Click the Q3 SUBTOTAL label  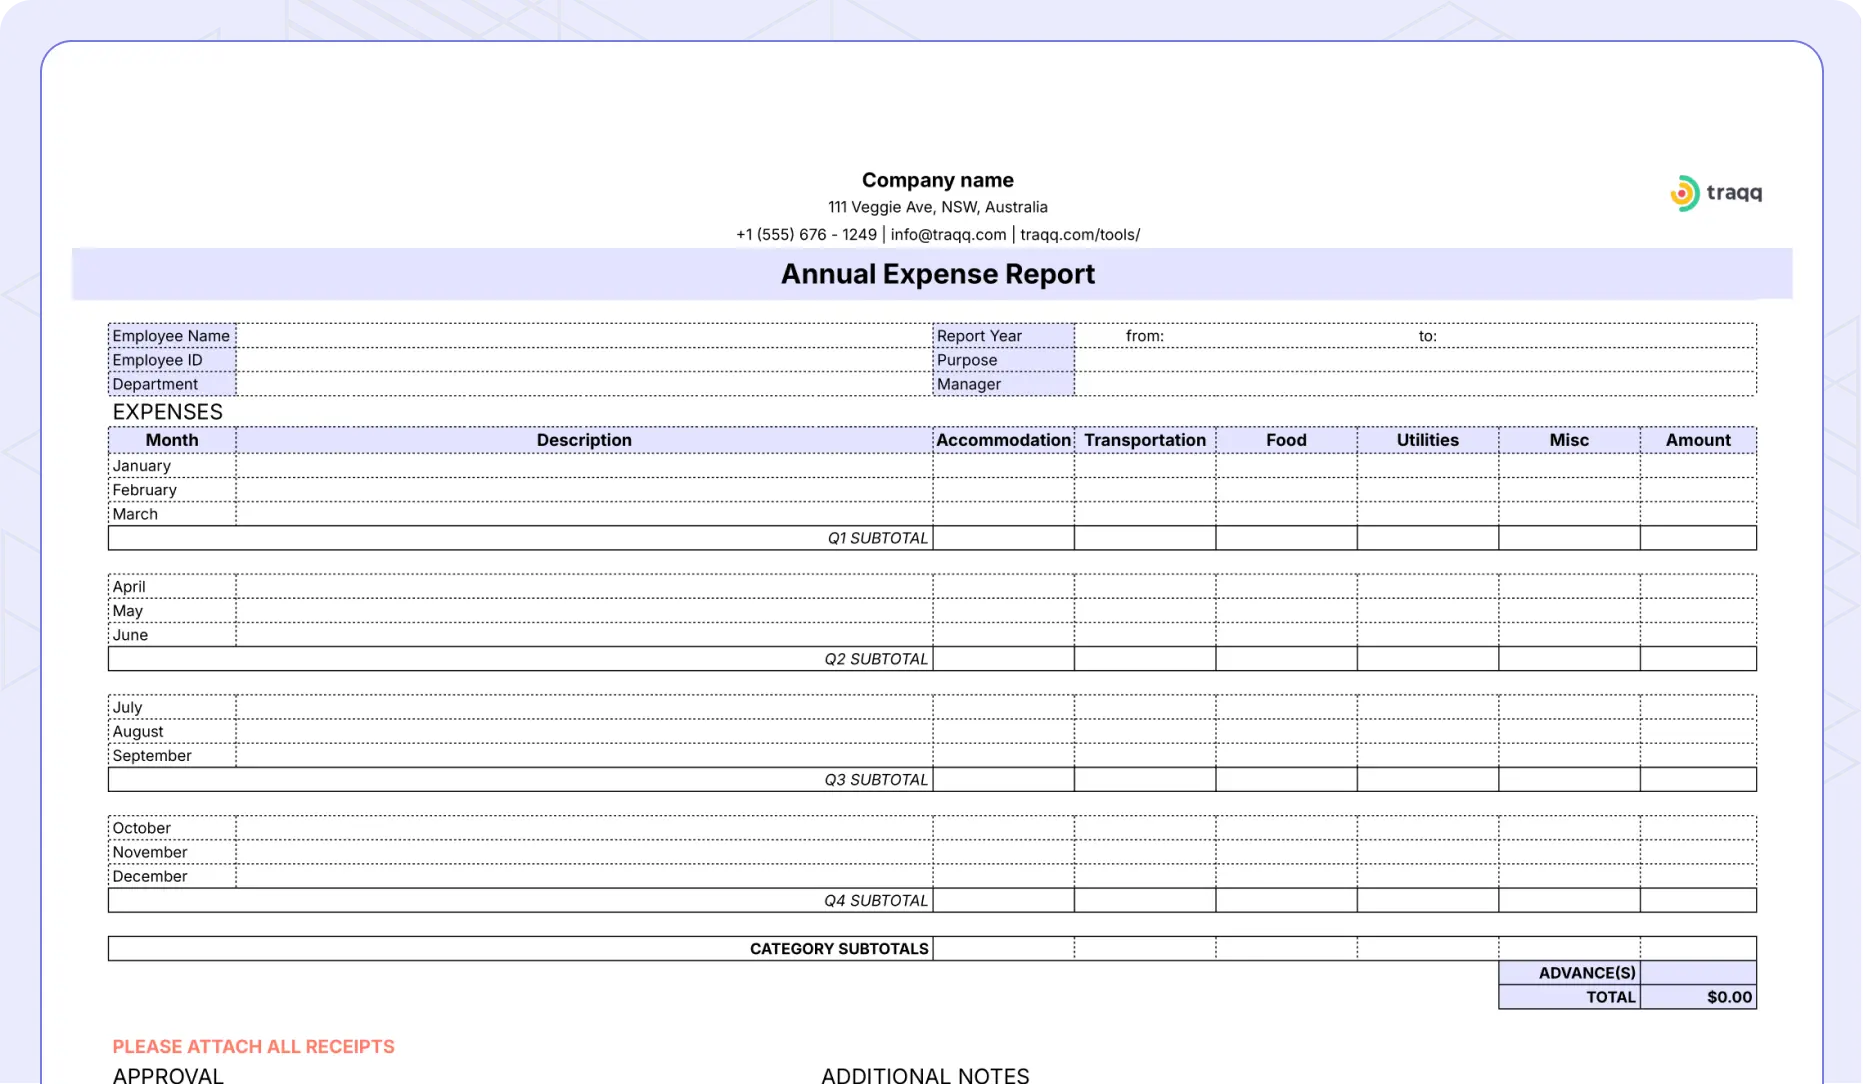pos(876,780)
